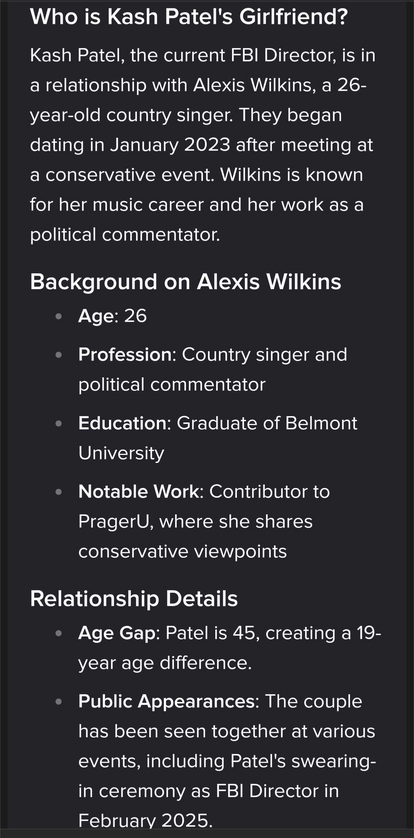Click the bullet point beside Profession
Viewport: 414px width, 838px height.
(x=59, y=355)
